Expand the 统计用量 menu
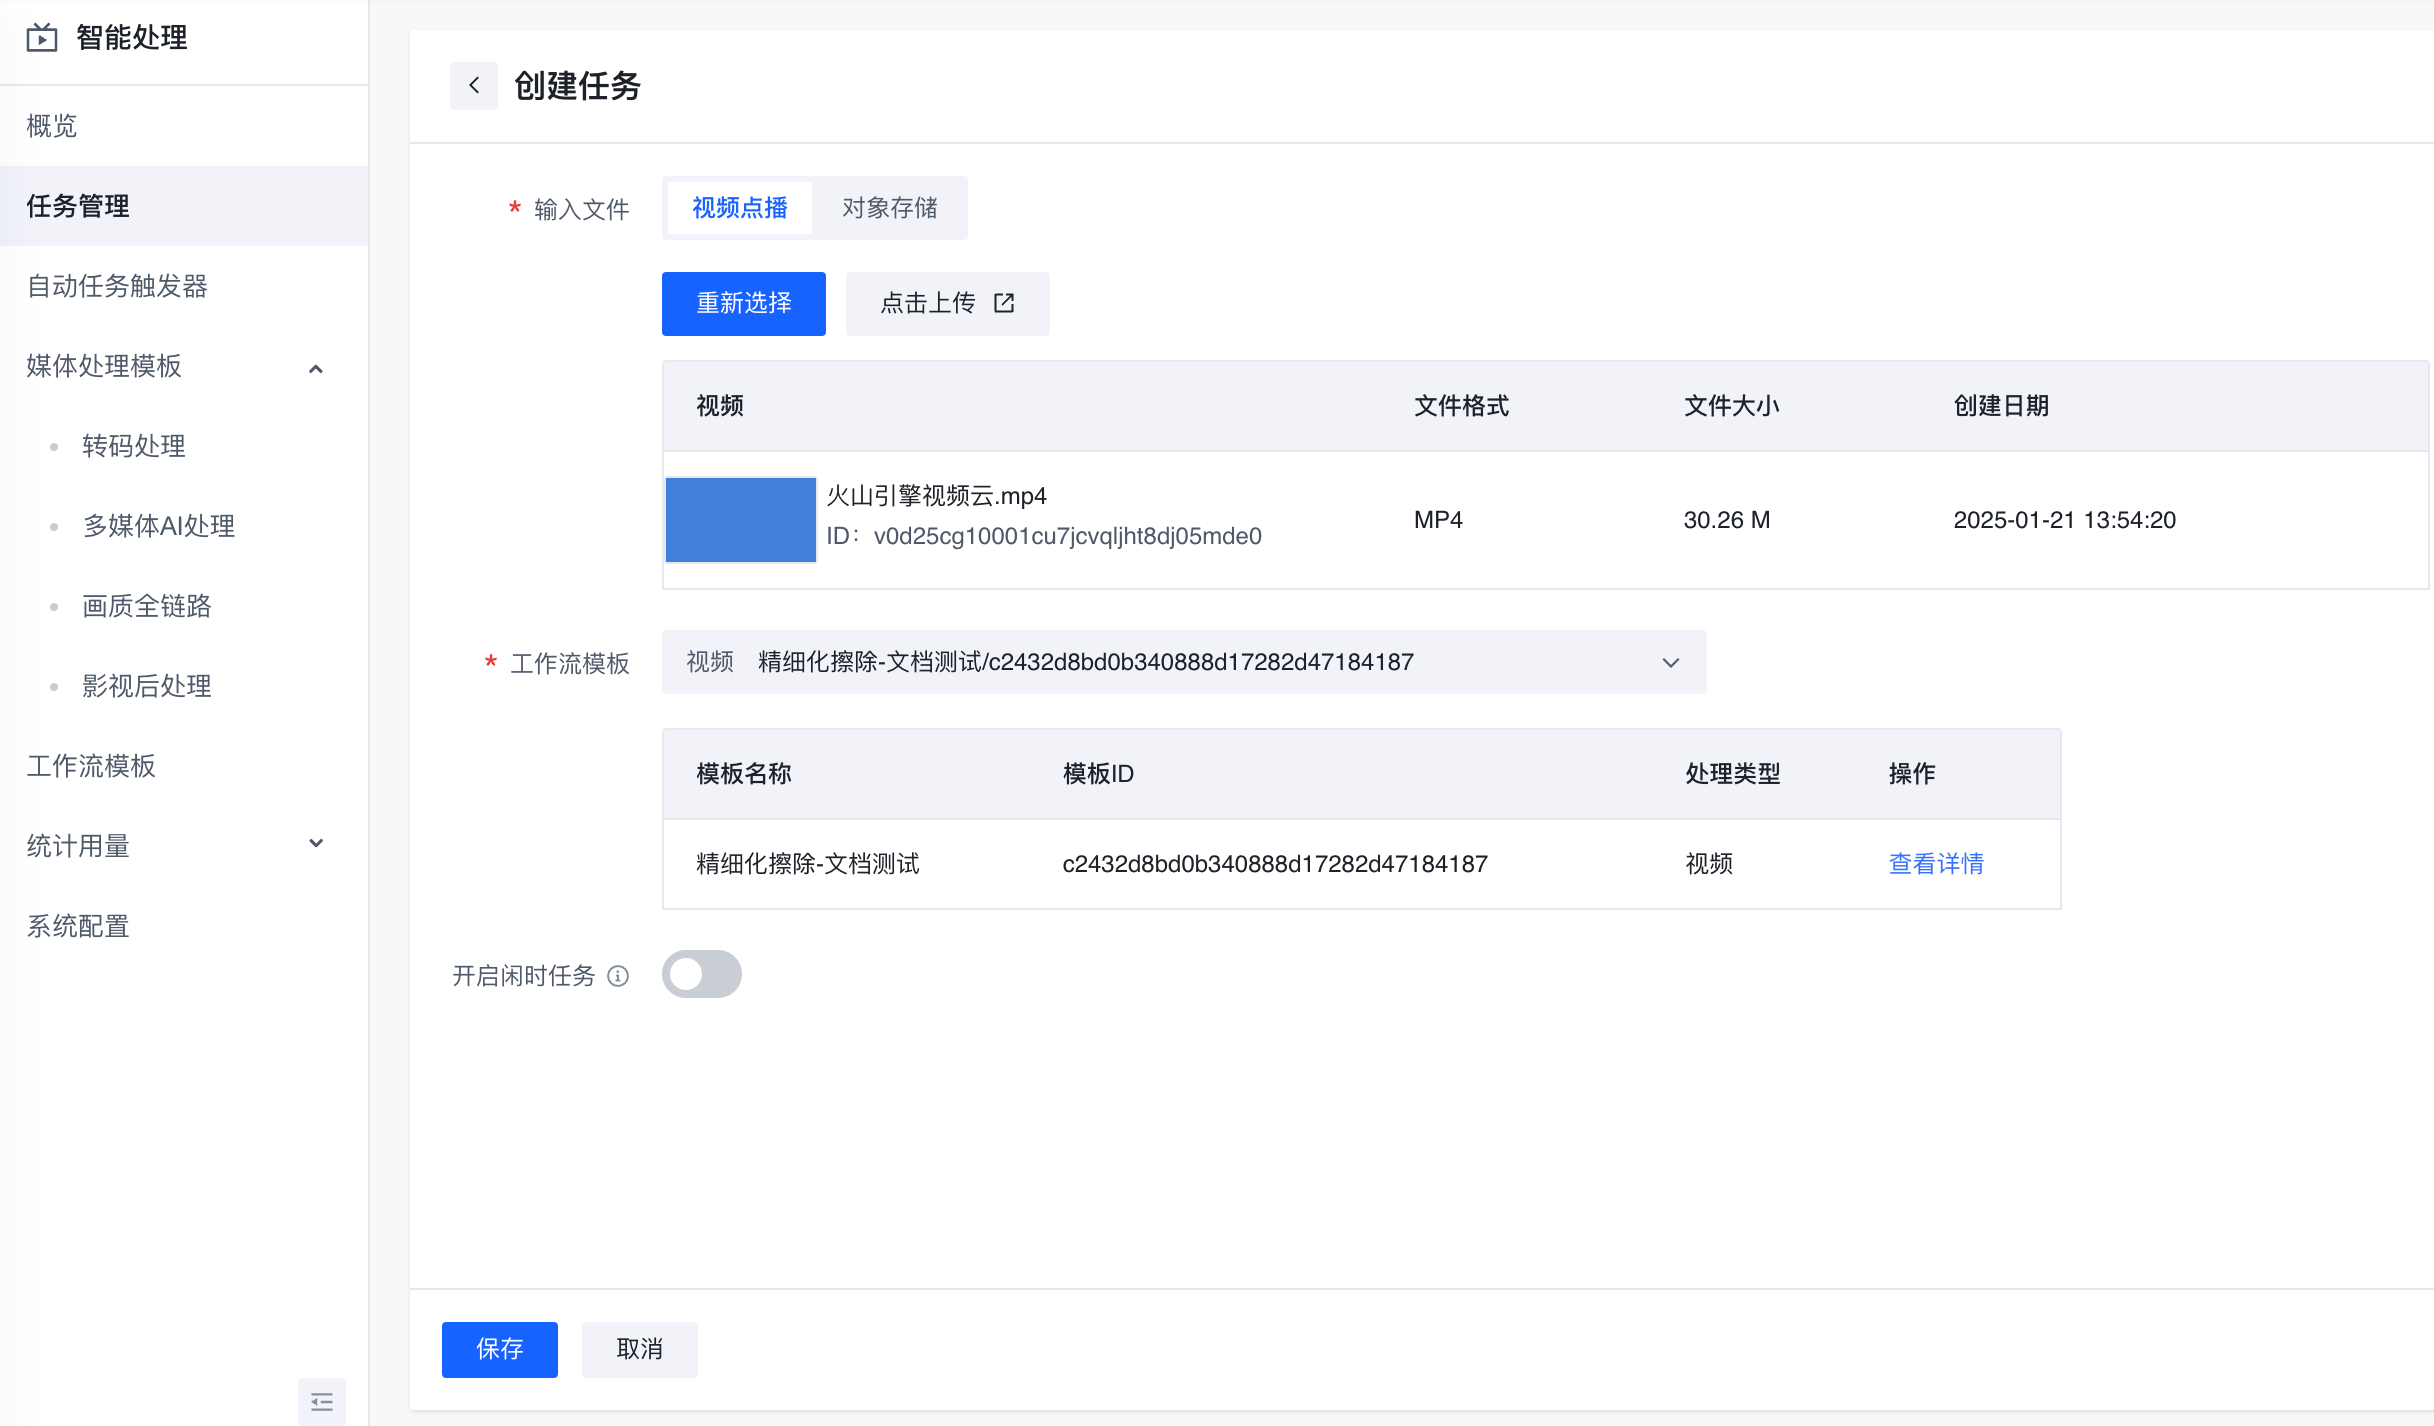 316,845
